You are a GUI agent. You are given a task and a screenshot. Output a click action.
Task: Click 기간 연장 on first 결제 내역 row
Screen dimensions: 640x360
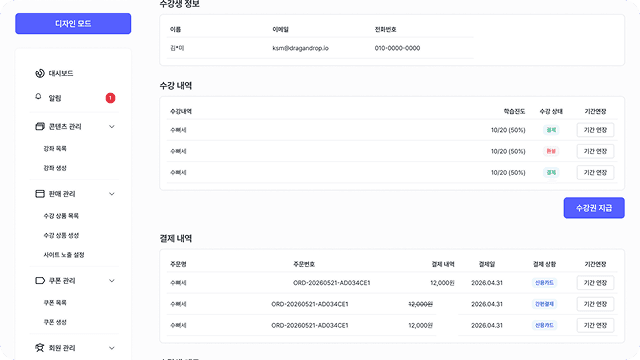pos(595,283)
